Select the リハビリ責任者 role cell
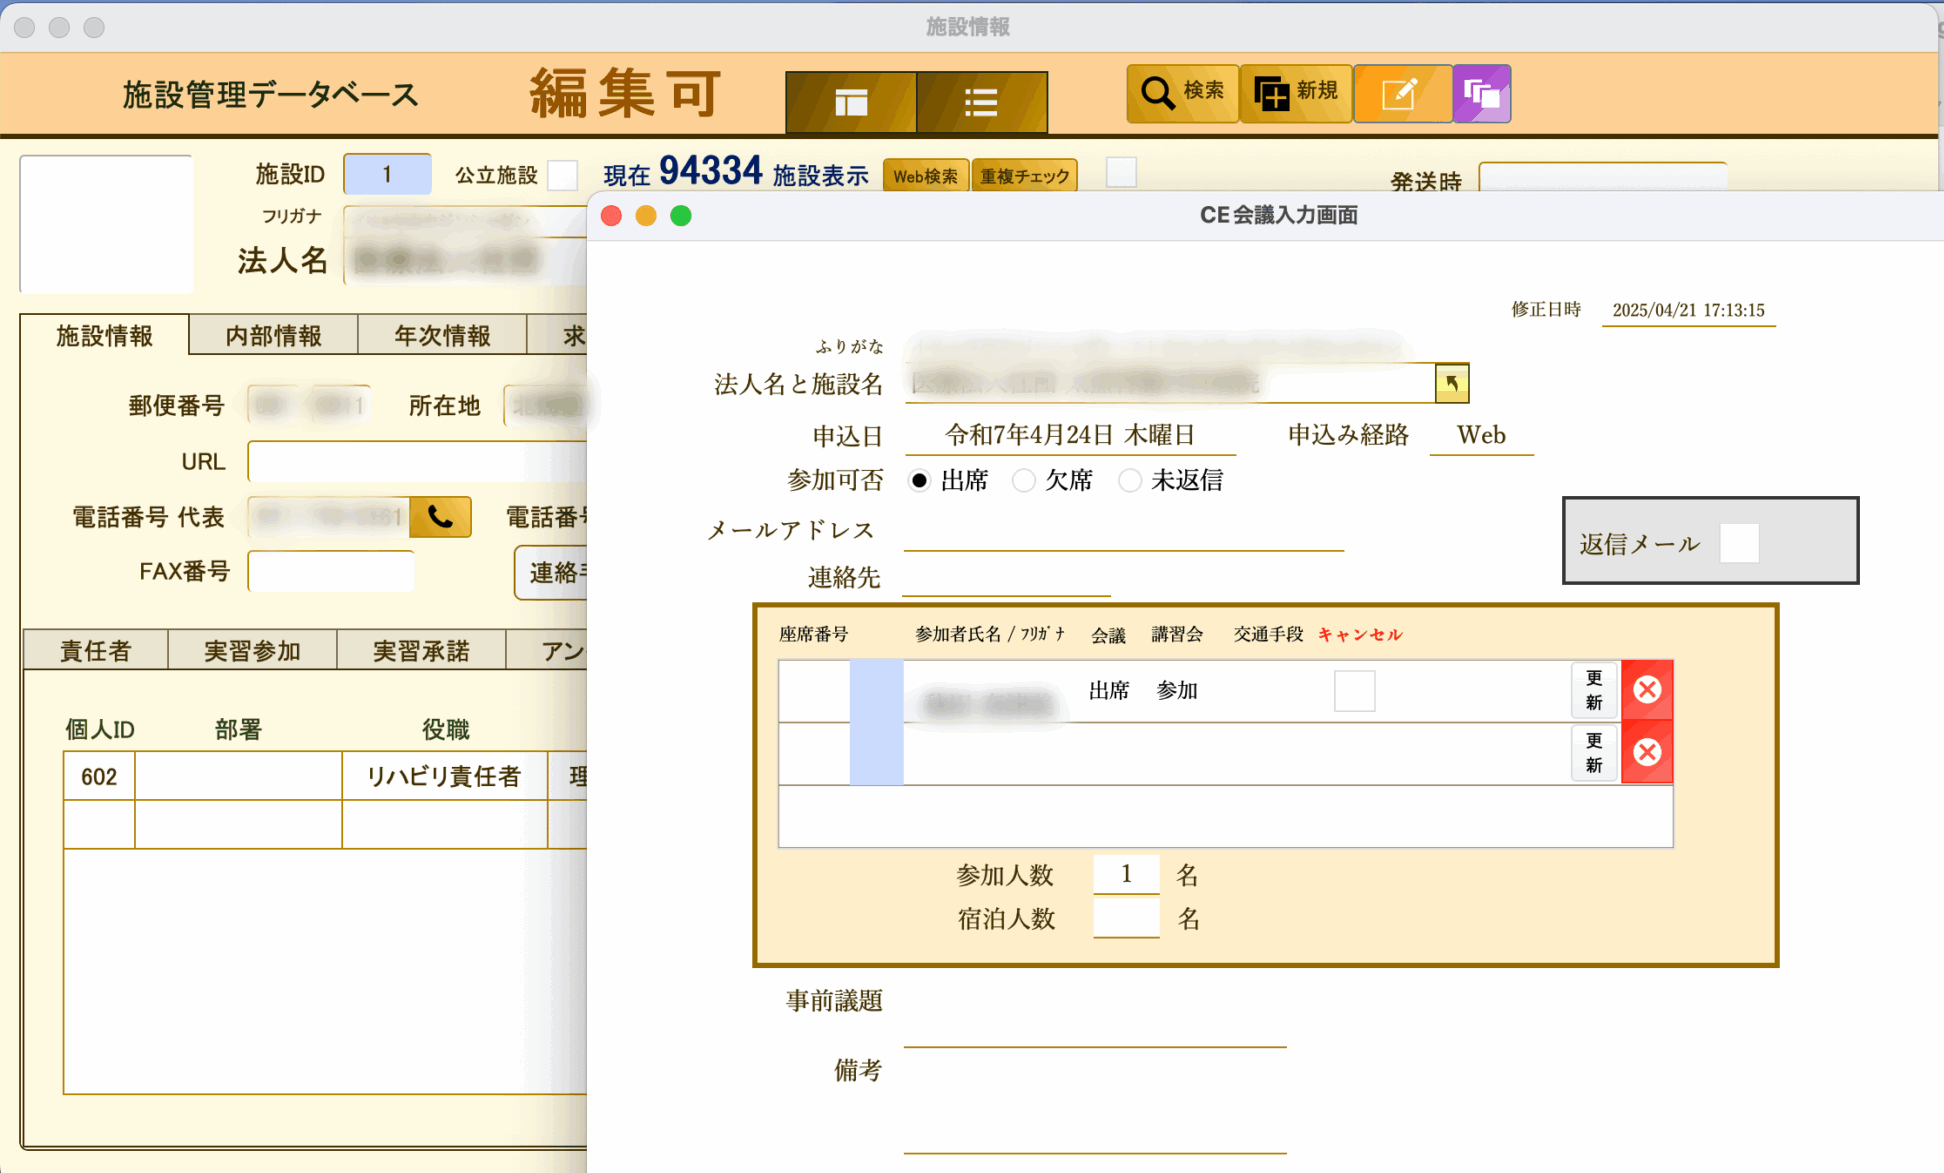Image resolution: width=1944 pixels, height=1173 pixels. [x=444, y=777]
